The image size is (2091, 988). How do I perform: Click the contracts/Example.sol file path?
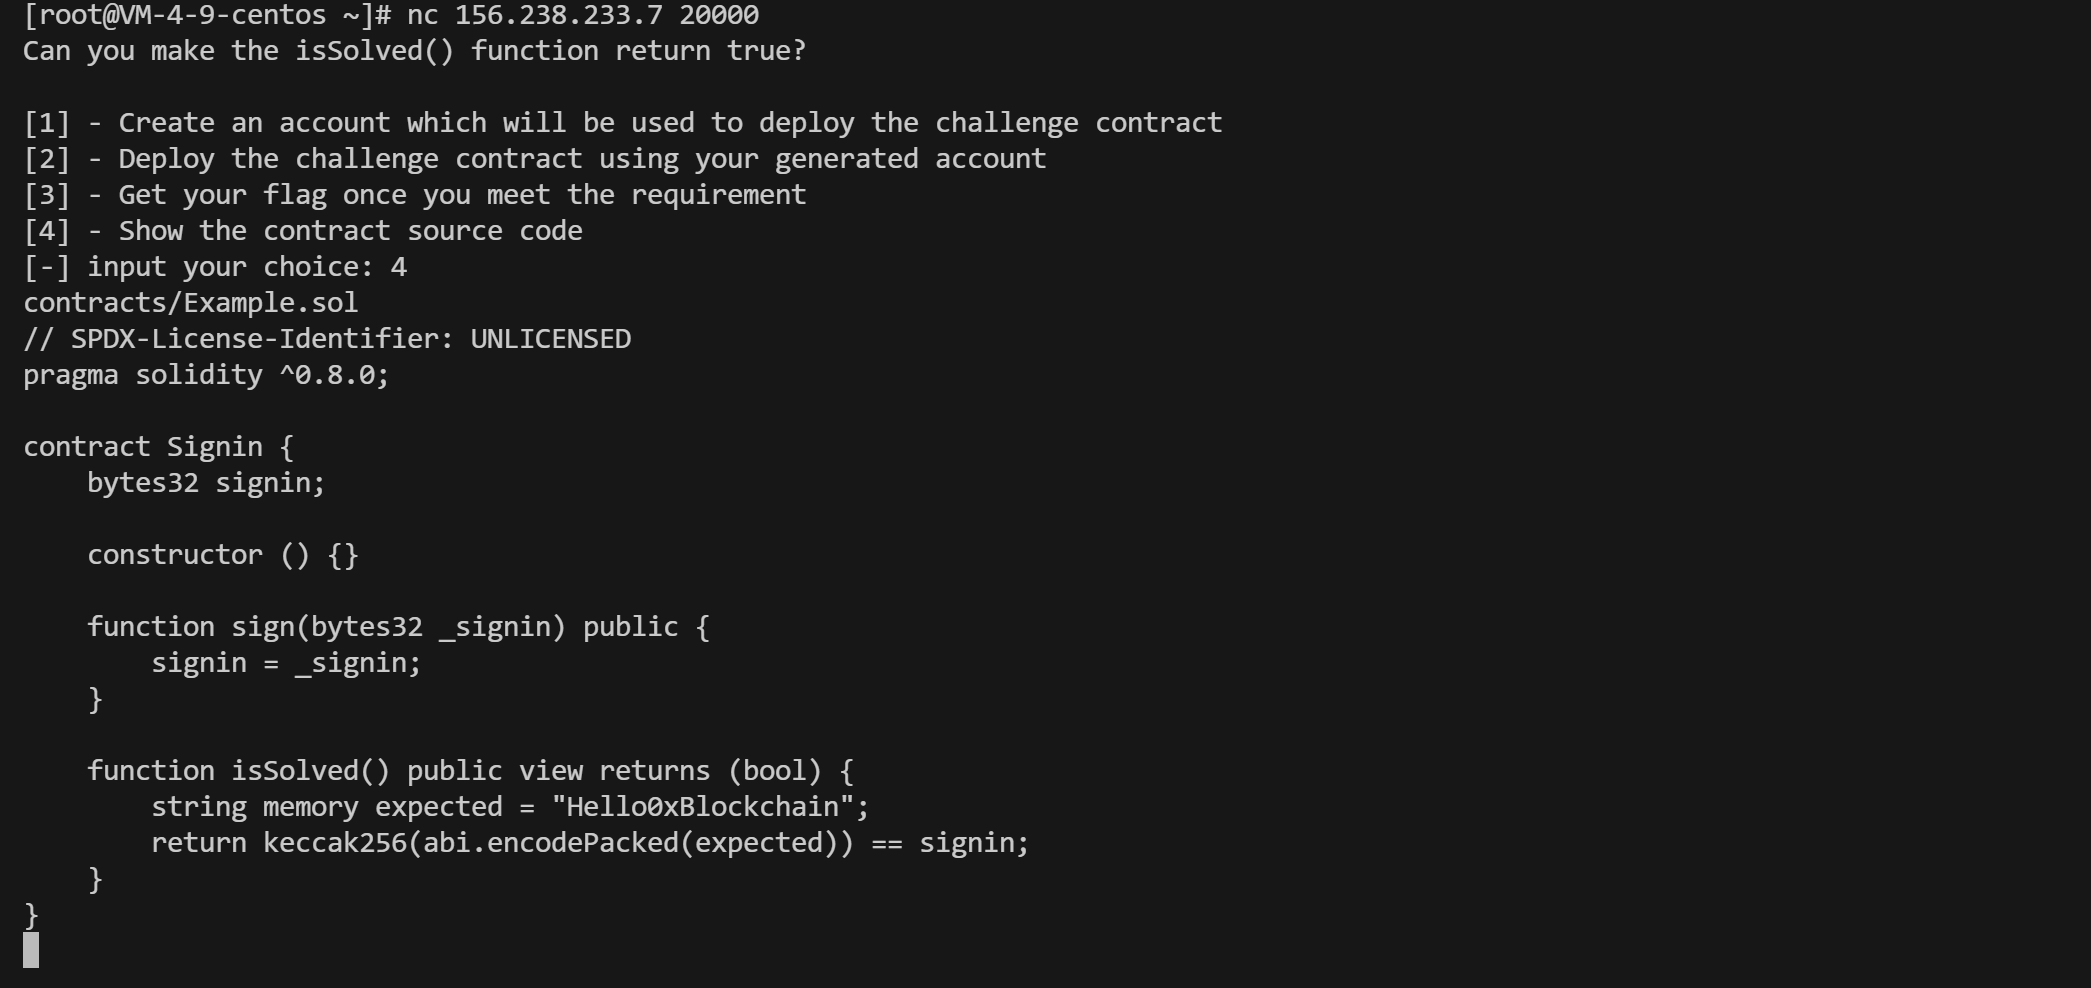point(191,303)
